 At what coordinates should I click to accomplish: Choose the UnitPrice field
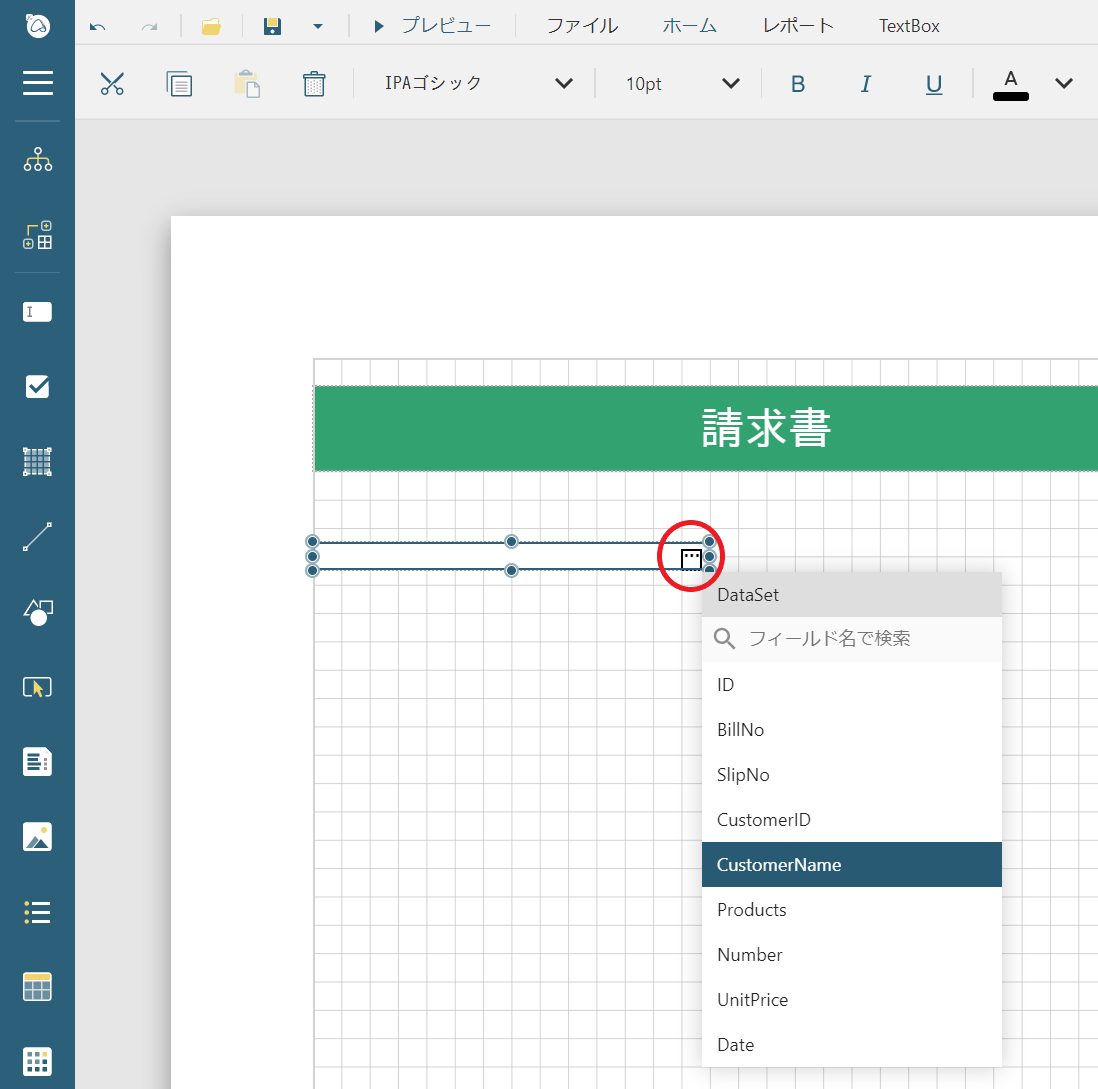tap(852, 999)
